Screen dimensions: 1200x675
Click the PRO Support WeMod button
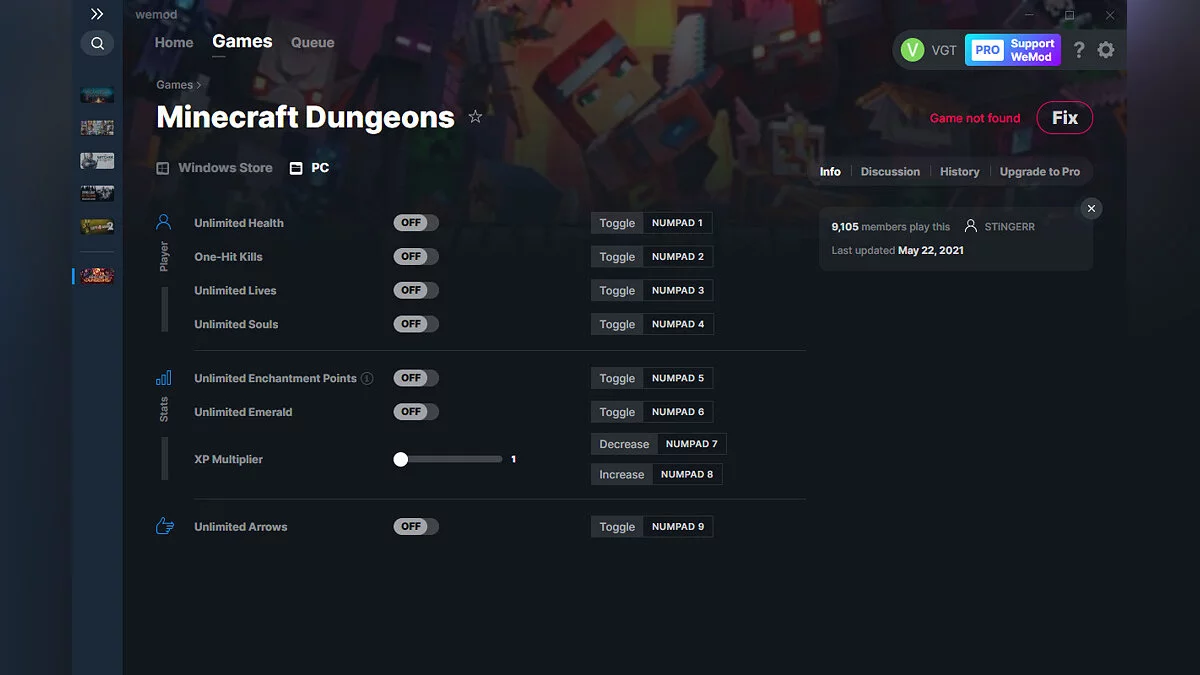tap(1013, 50)
